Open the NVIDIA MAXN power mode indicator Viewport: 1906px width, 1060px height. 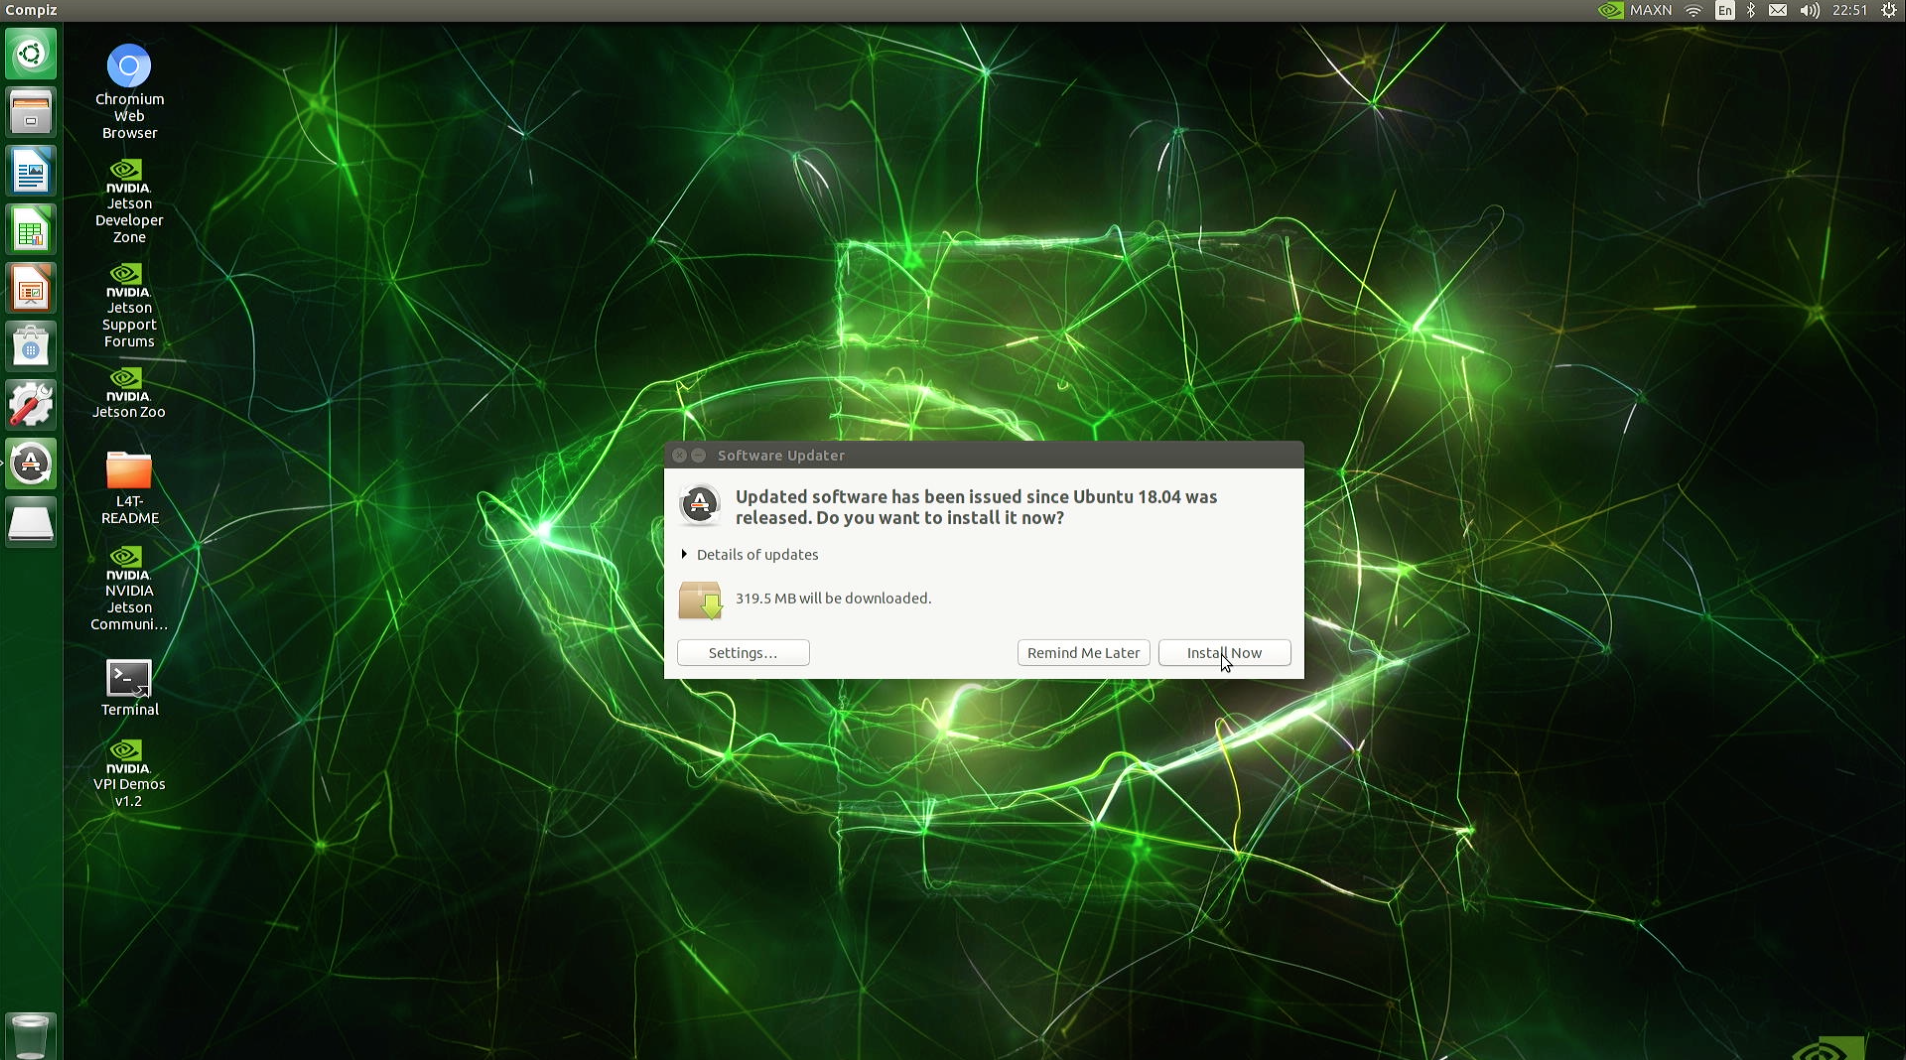point(1635,10)
